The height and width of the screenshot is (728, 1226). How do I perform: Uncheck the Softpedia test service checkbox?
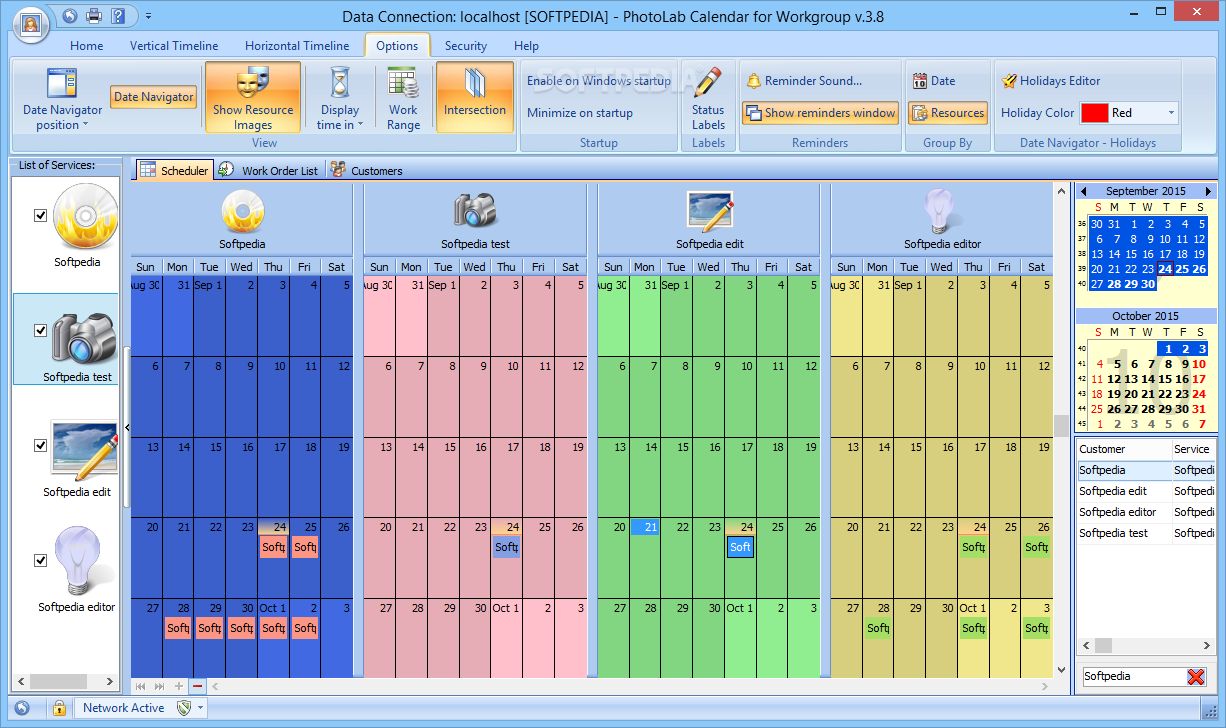tap(41, 330)
